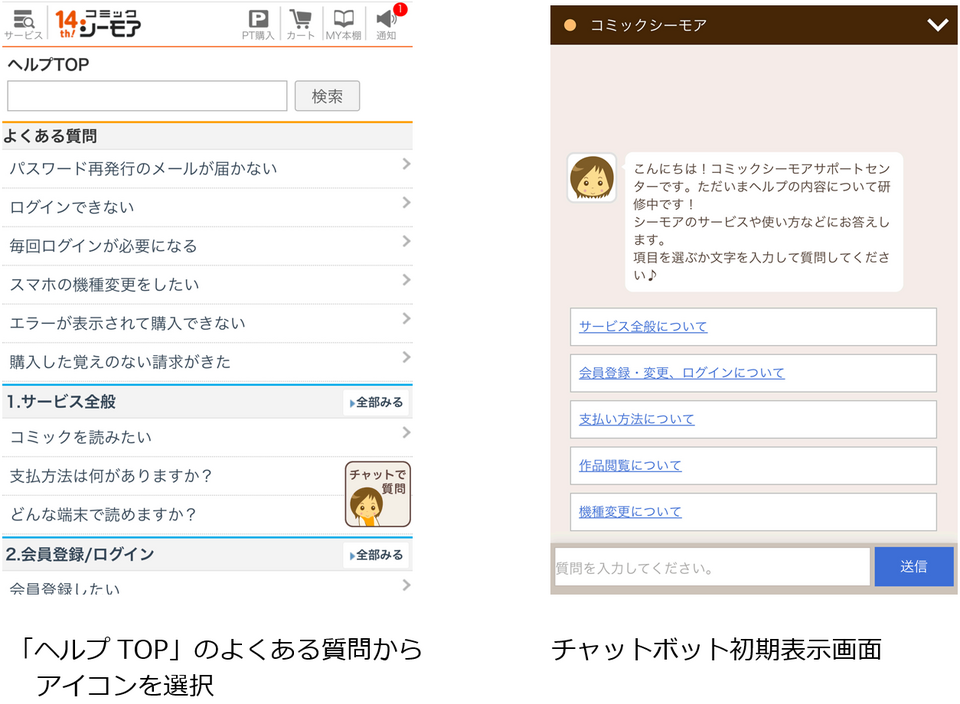Image resolution: width=960 pixels, height=704 pixels.
Task: Open the PT purchase icon
Action: click(x=258, y=22)
